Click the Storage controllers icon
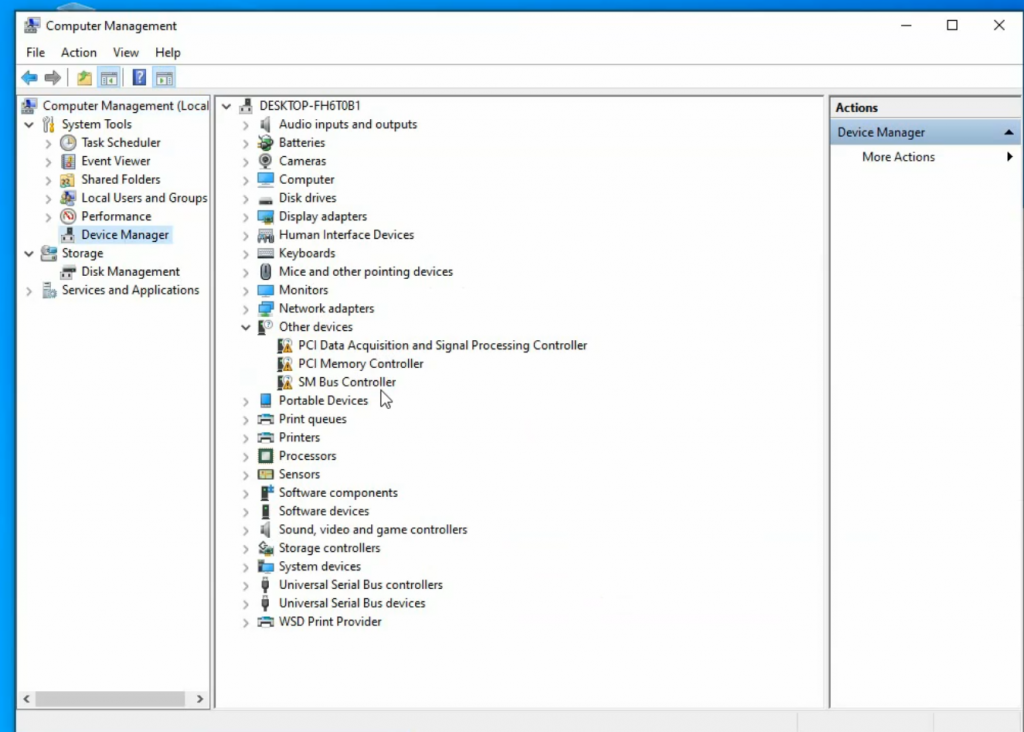The image size is (1024, 732). (x=265, y=548)
